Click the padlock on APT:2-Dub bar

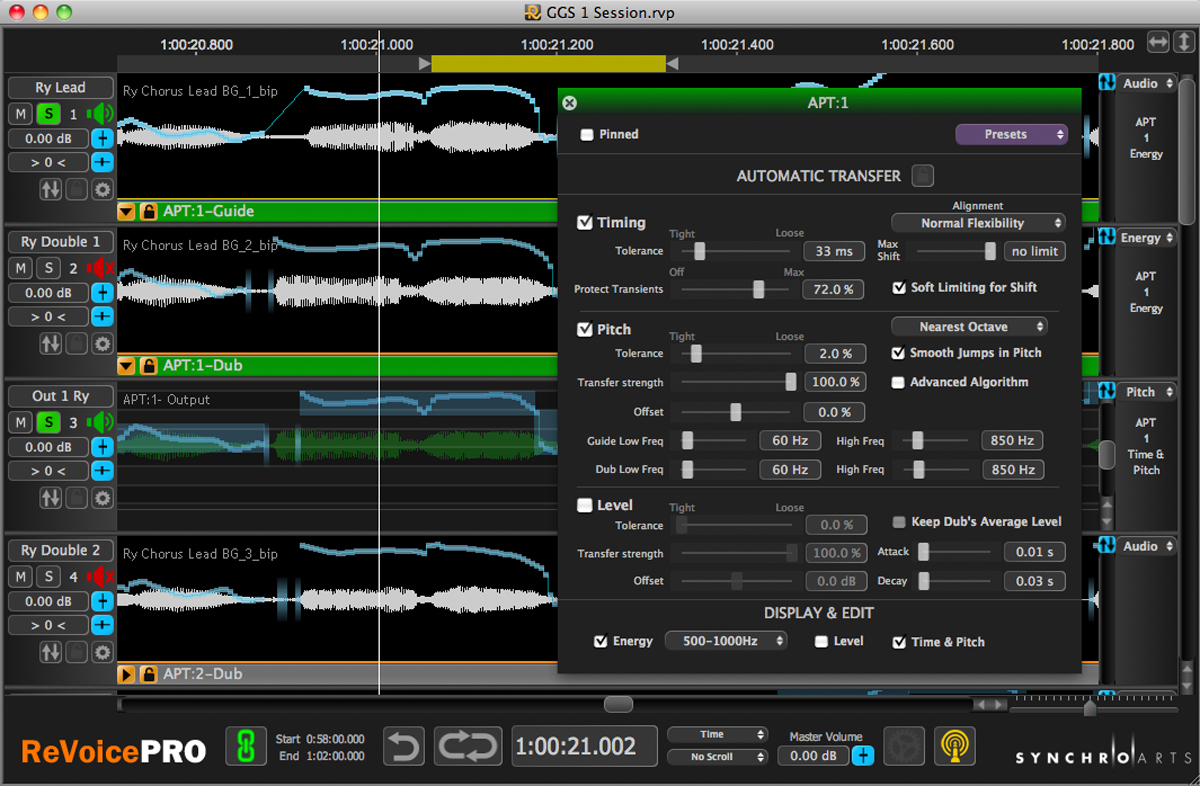tap(149, 674)
